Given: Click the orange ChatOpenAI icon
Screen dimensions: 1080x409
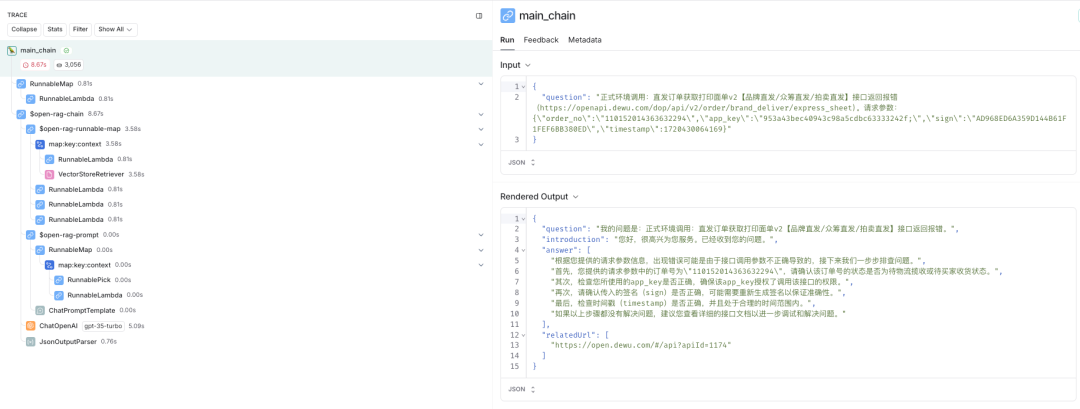Looking at the screenshot, I should pyautogui.click(x=30, y=326).
